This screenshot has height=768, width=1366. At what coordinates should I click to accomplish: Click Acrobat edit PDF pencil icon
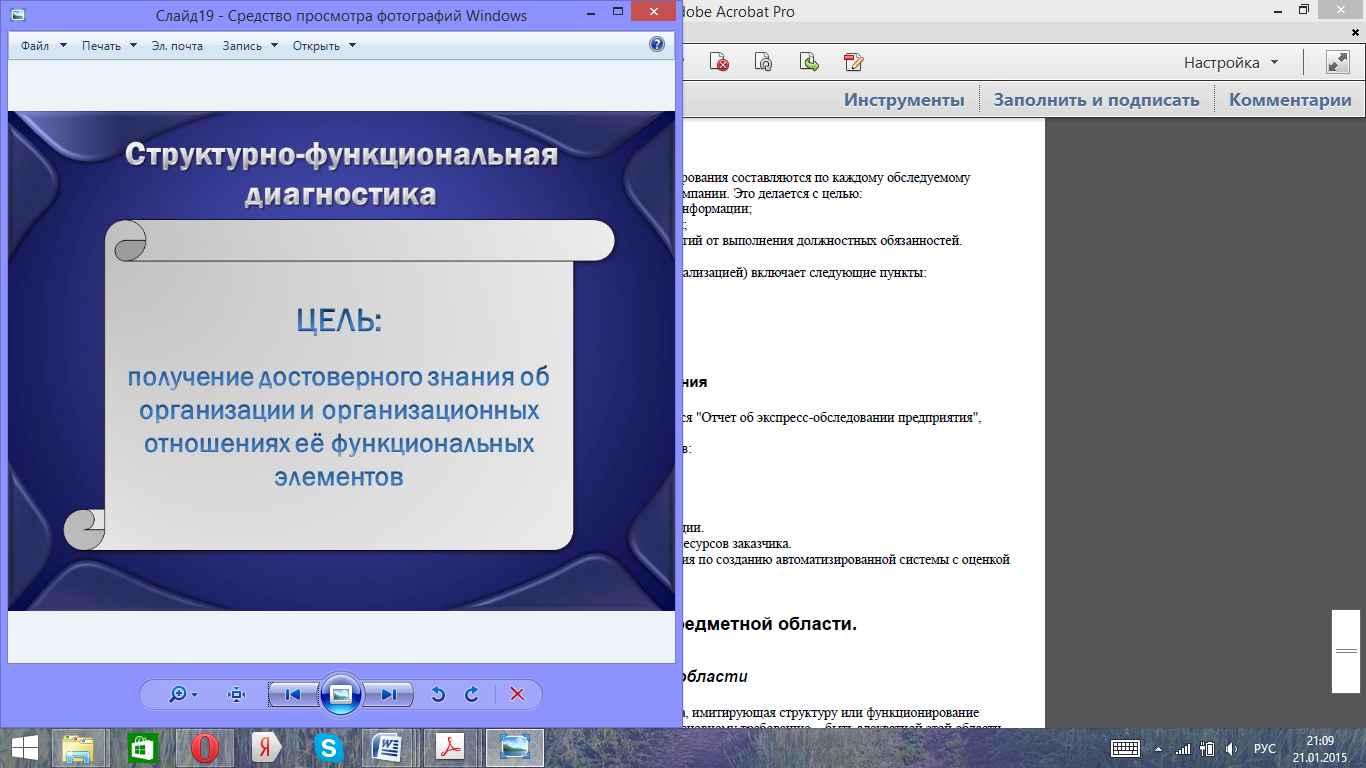[853, 62]
